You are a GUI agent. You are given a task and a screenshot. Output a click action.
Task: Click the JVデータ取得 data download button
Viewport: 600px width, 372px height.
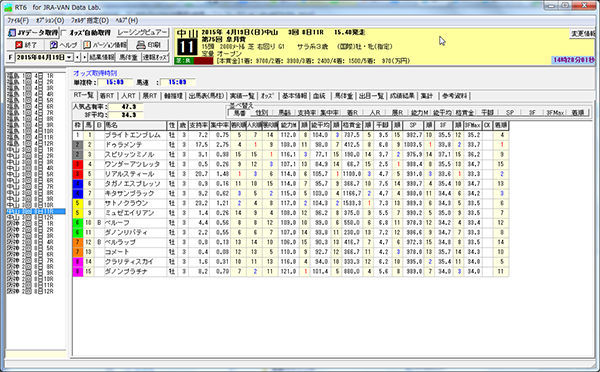[33, 33]
